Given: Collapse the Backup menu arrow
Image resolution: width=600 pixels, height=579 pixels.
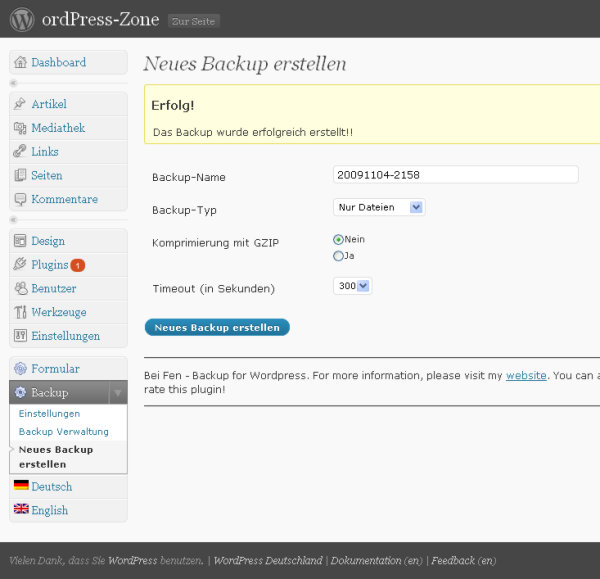Looking at the screenshot, I should (118, 393).
